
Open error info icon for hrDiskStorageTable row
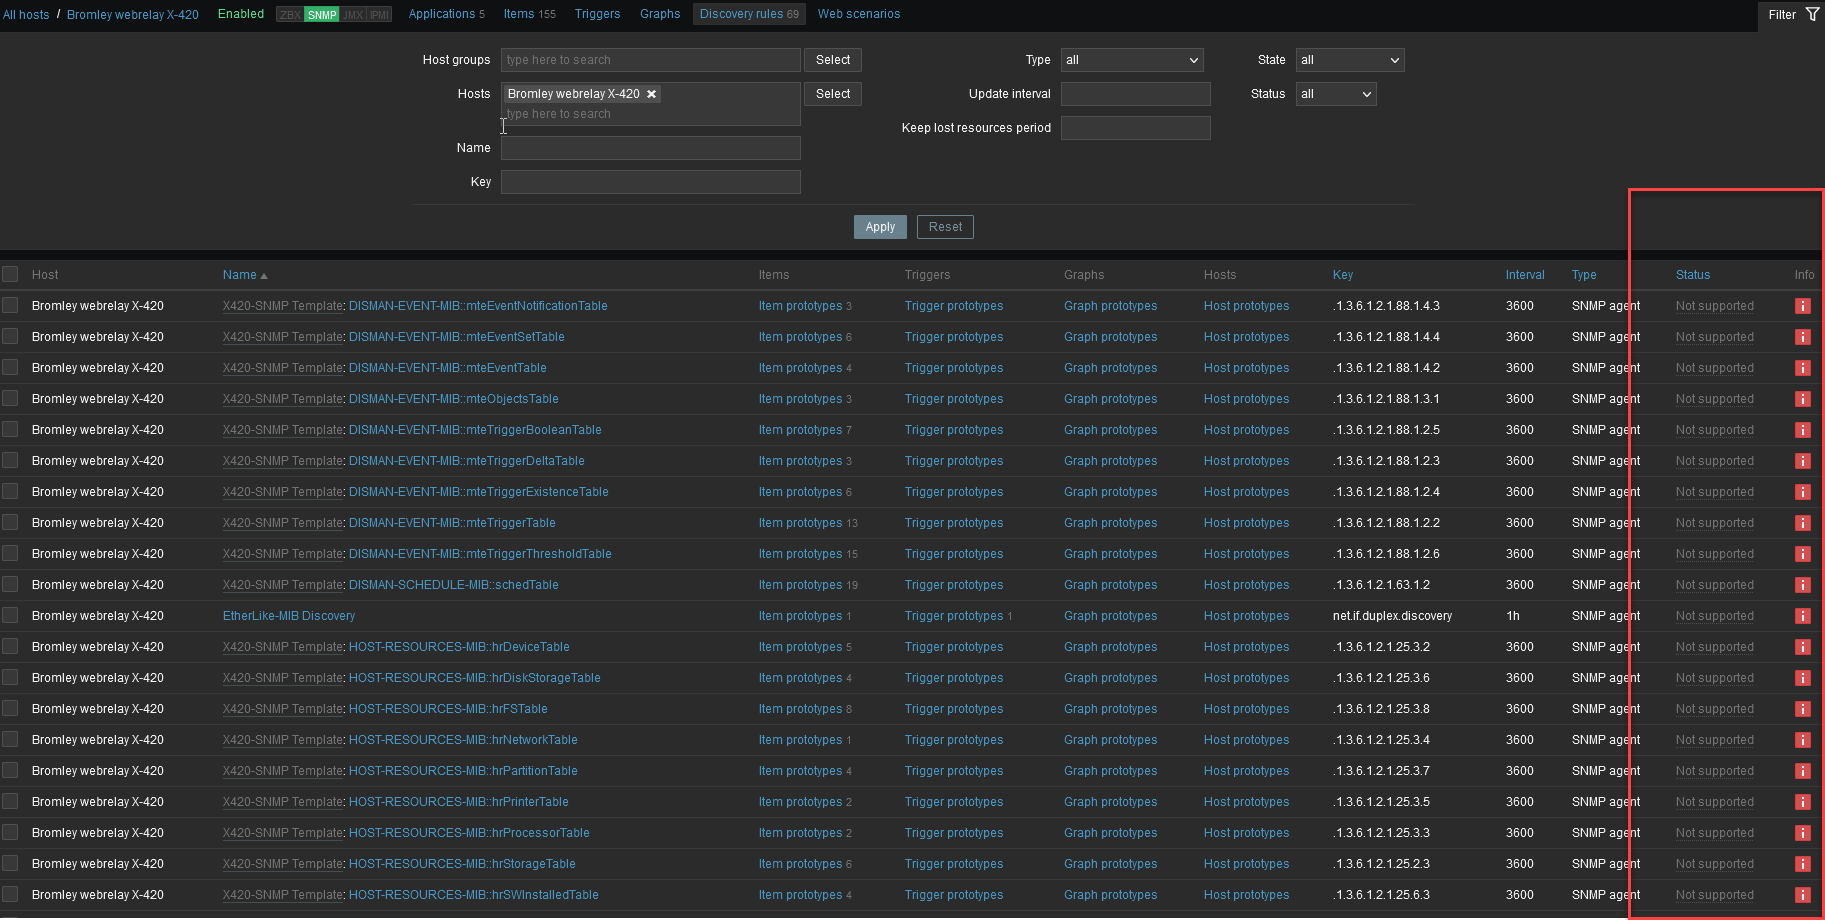tap(1803, 678)
